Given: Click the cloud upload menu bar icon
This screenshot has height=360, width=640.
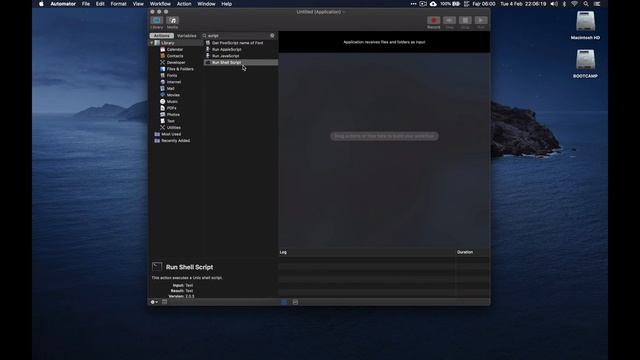Looking at the screenshot, I should pyautogui.click(x=433, y=4).
